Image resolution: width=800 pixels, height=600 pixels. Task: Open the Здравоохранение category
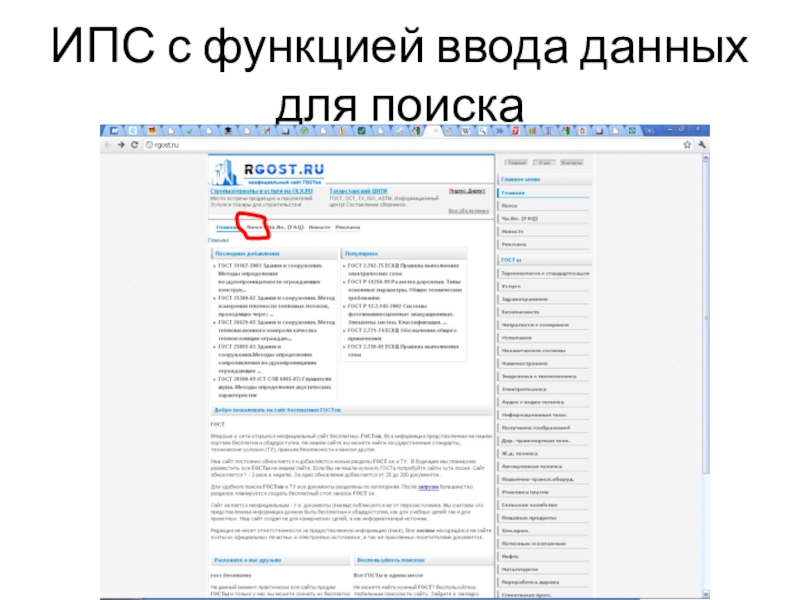coord(543,299)
